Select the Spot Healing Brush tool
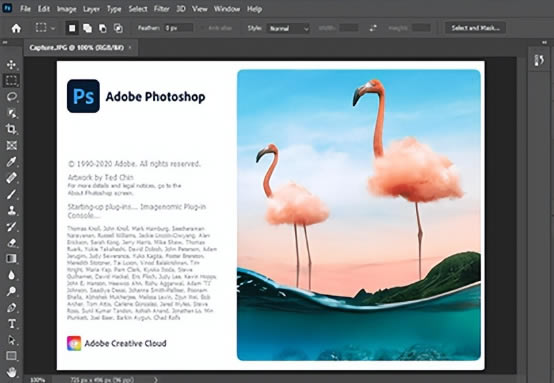 pos(11,178)
